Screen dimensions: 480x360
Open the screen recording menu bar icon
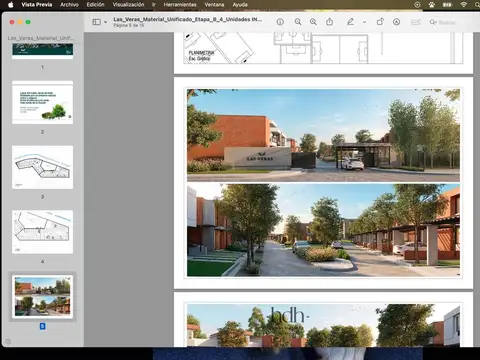click(417, 5)
